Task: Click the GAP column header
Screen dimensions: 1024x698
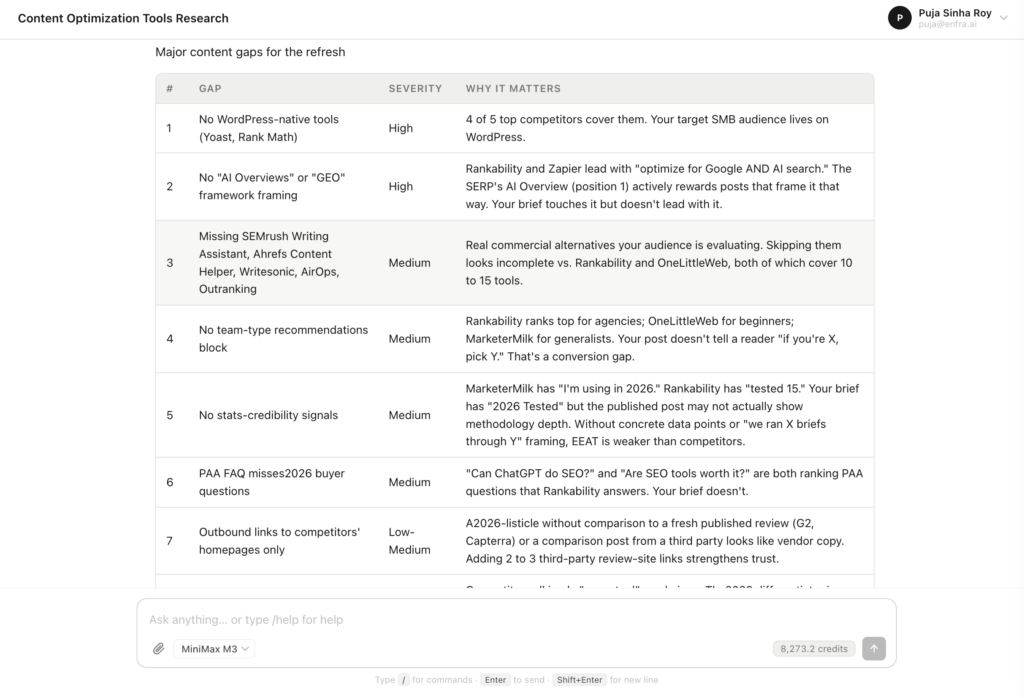Action: tap(210, 88)
